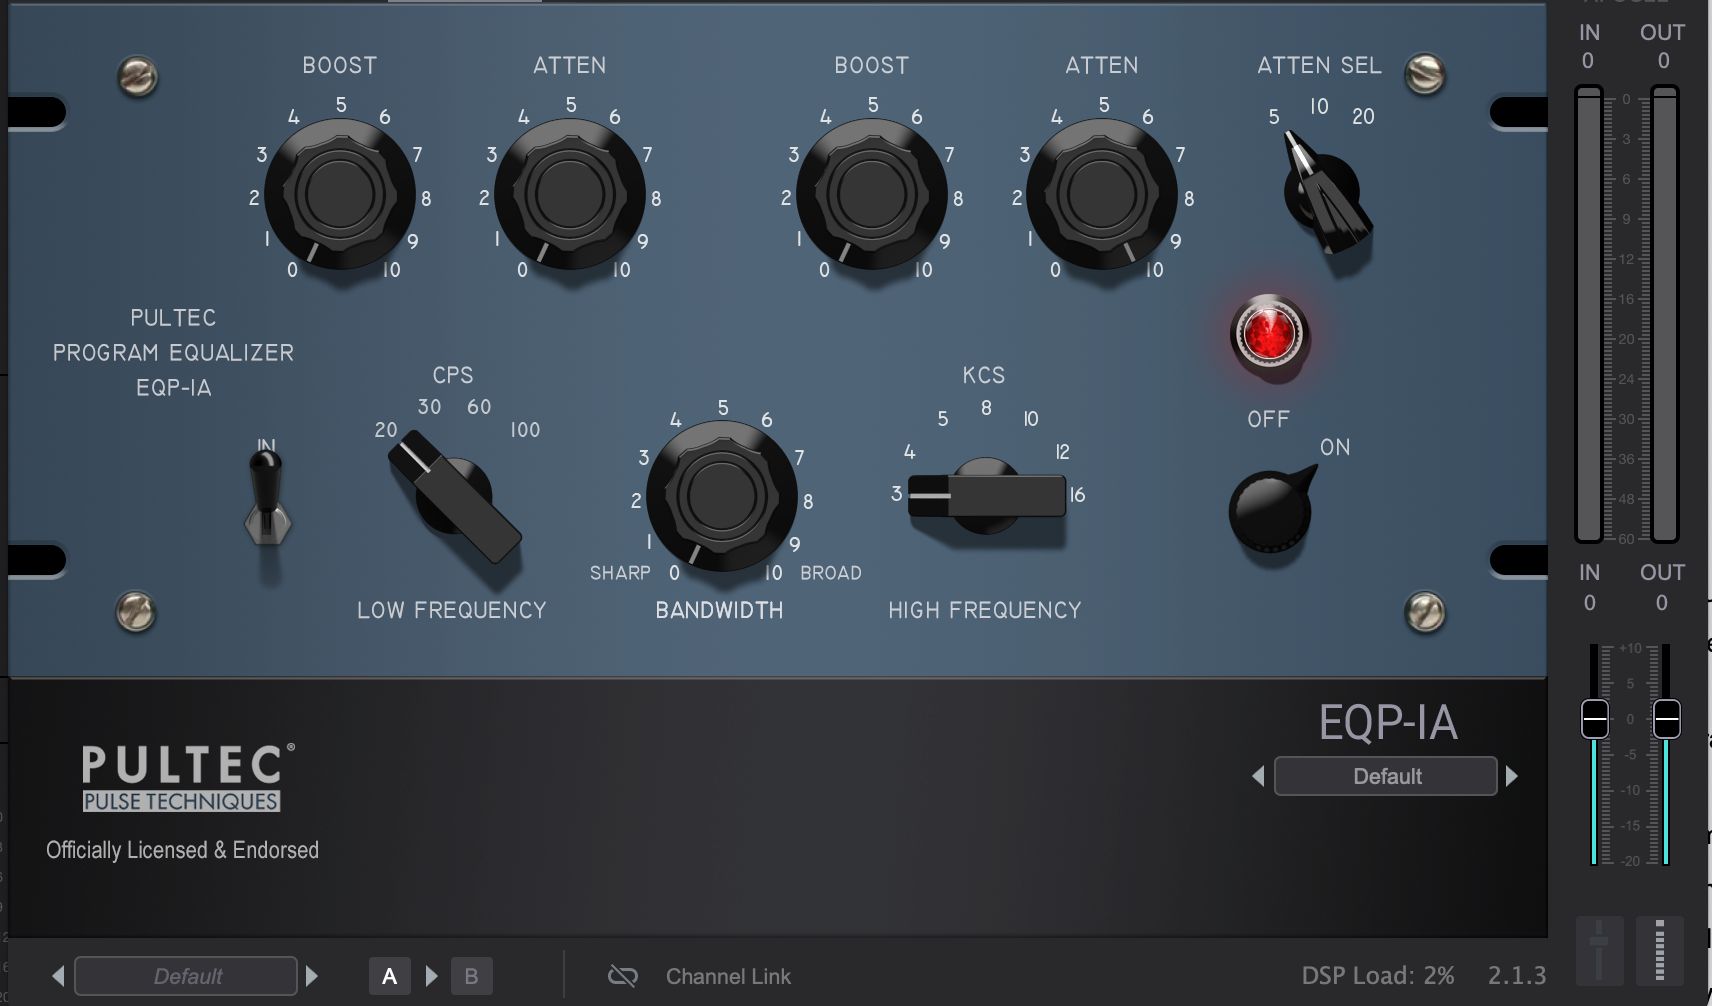
Task: Select the A comparison slot
Action: pos(390,976)
